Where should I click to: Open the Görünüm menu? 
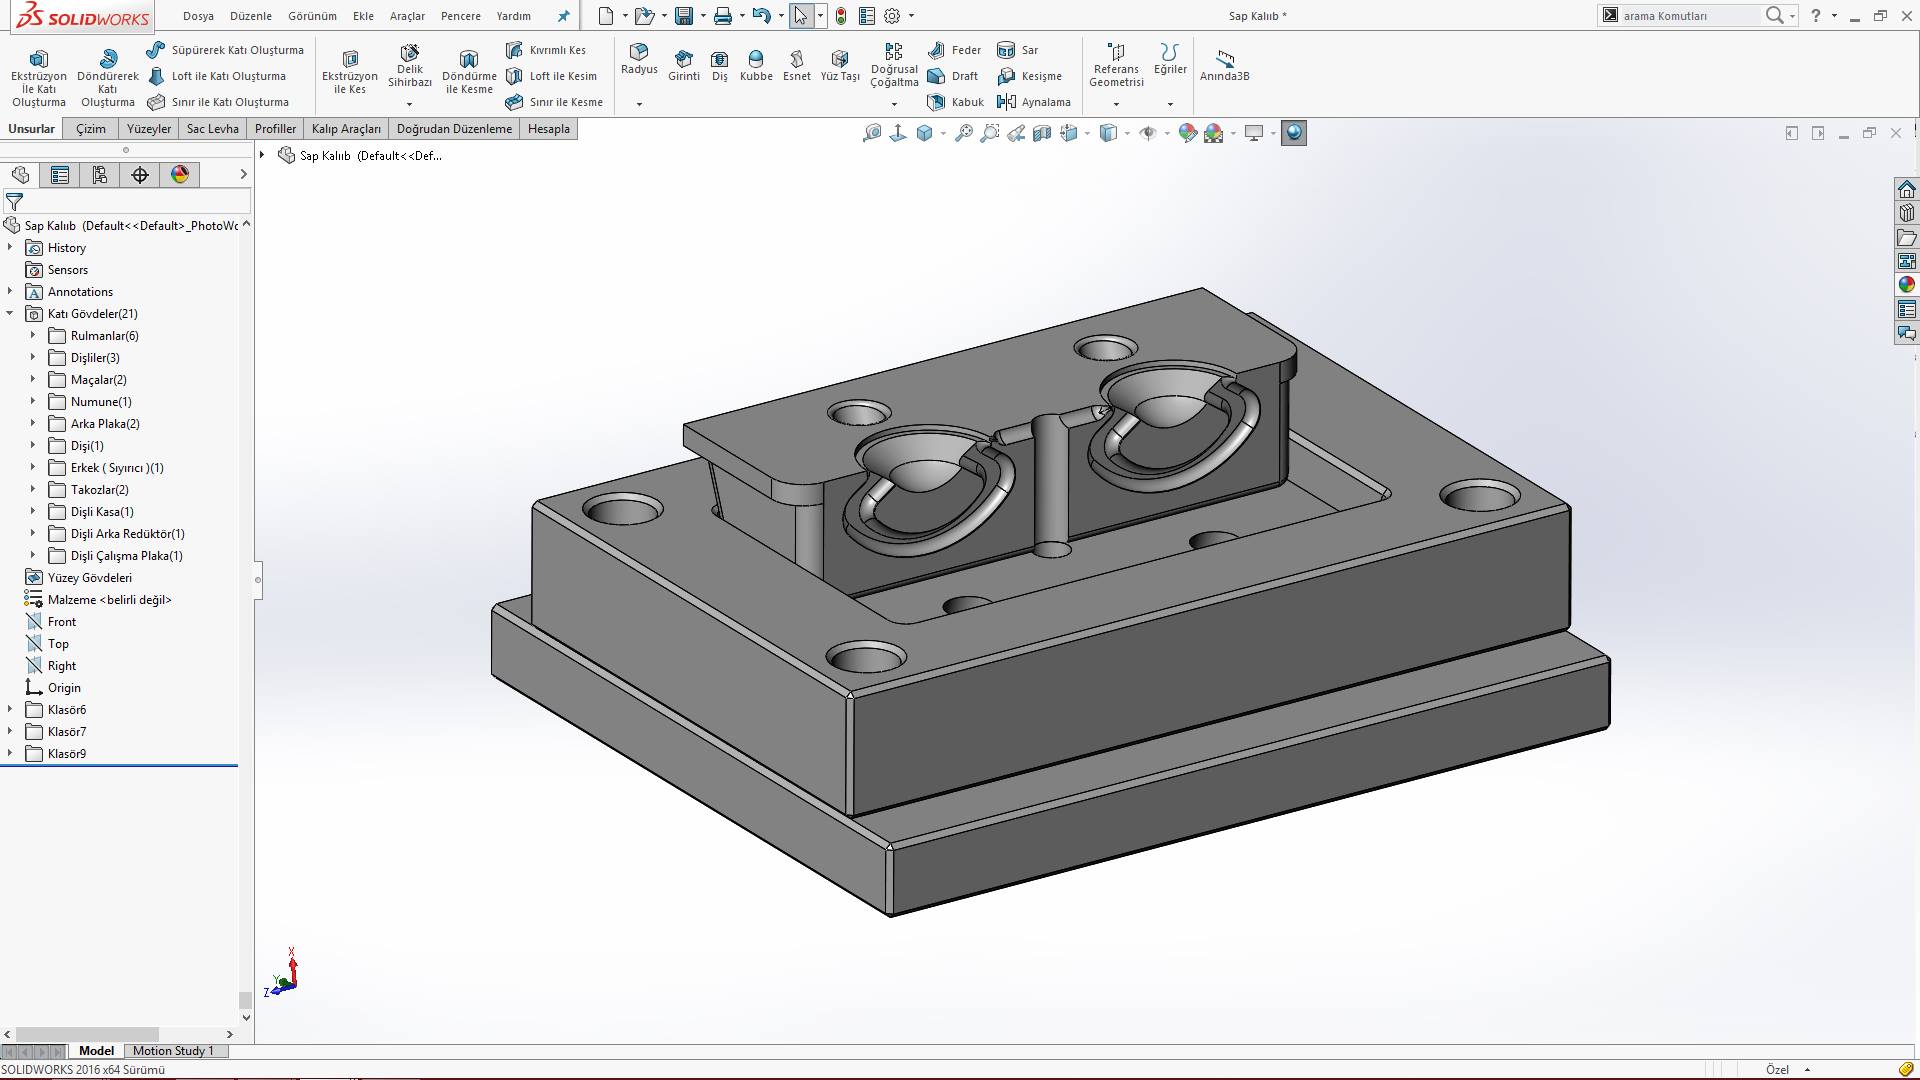click(x=312, y=16)
